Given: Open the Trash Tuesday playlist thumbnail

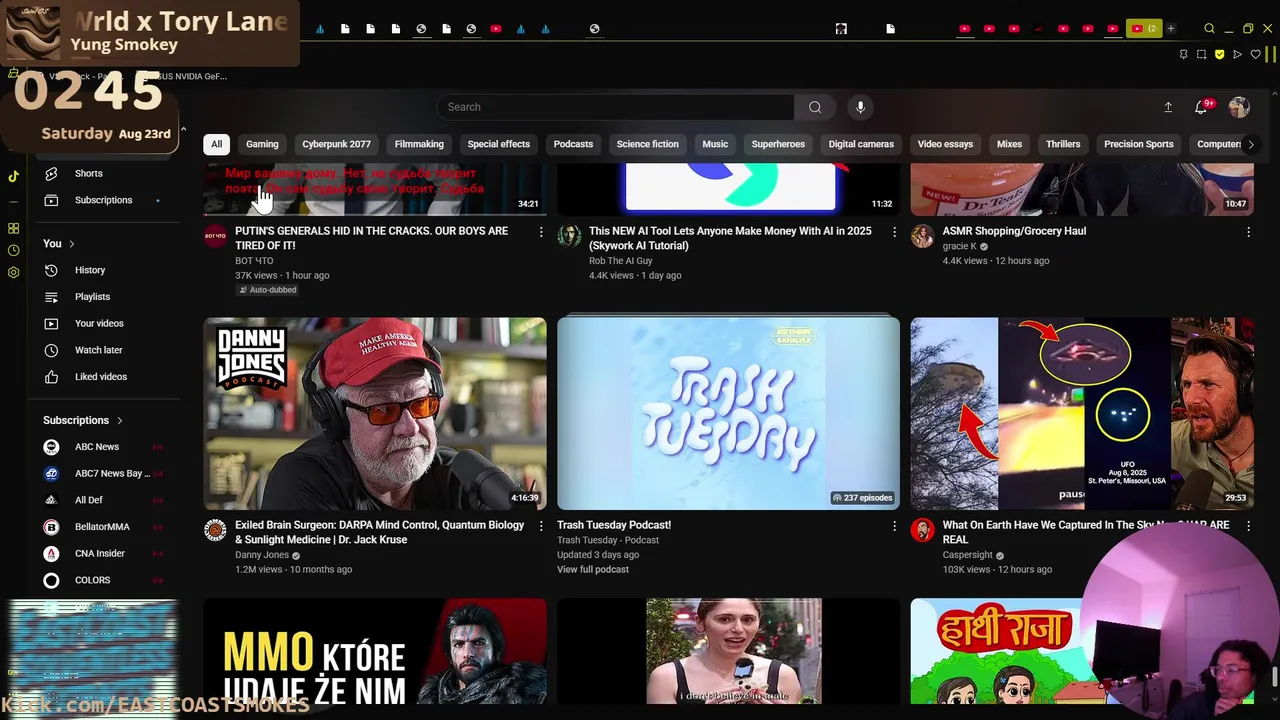Looking at the screenshot, I should 728,414.
